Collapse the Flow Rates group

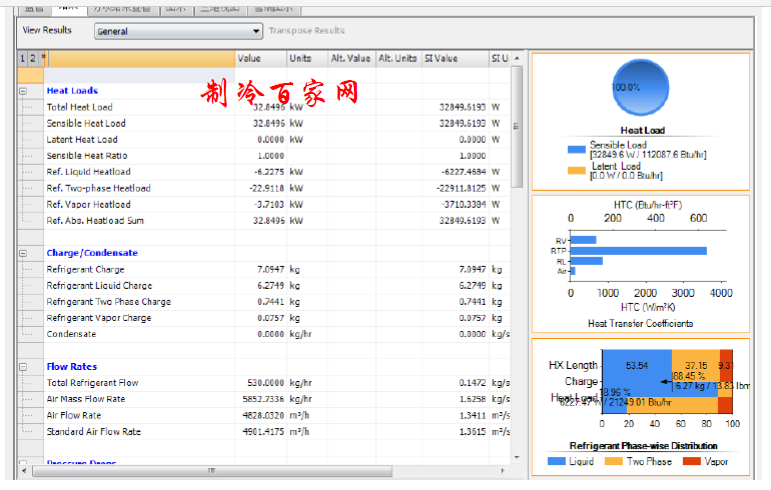point(23,367)
